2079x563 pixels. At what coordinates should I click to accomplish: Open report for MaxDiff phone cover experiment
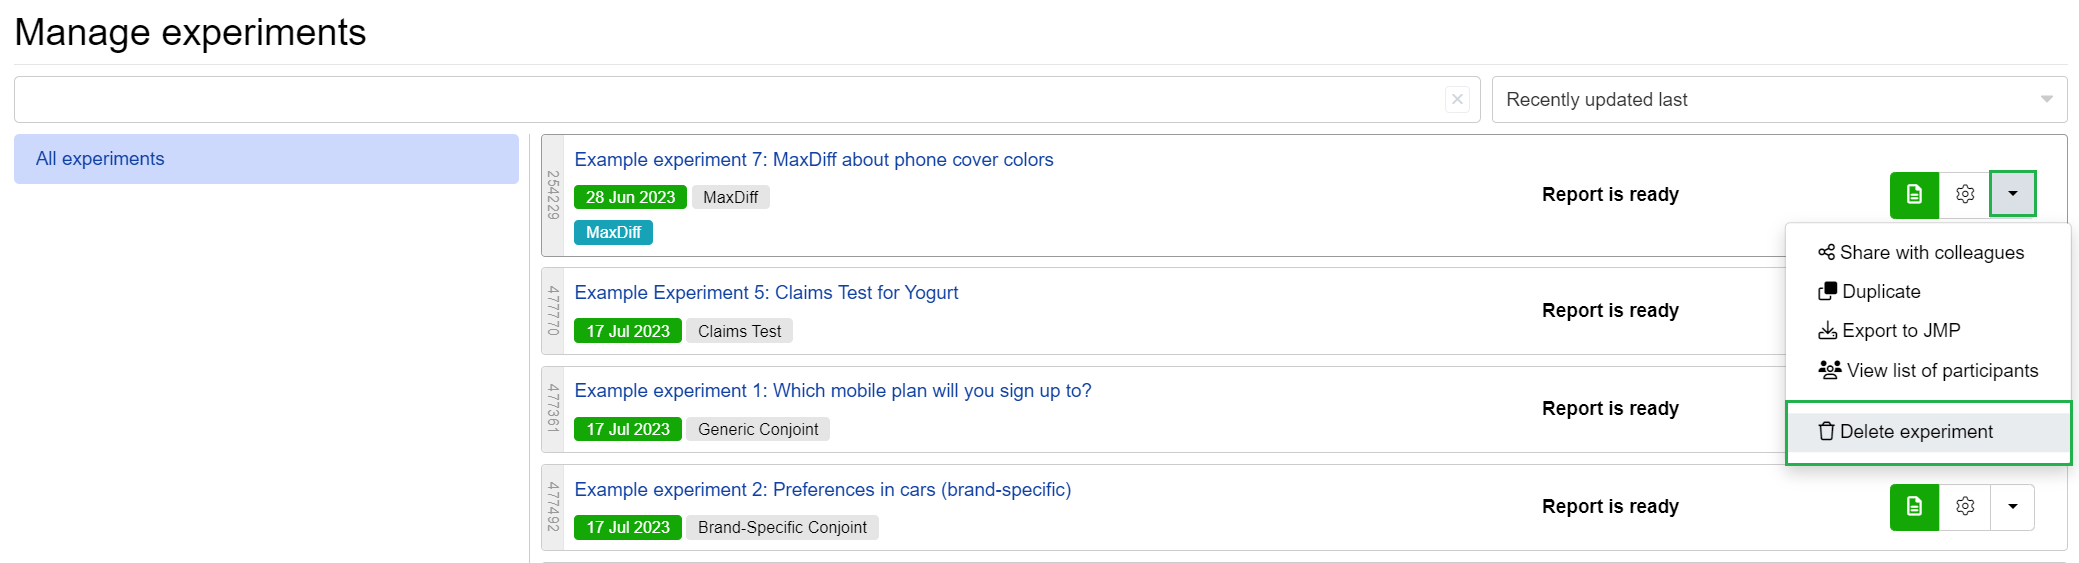(x=1914, y=194)
